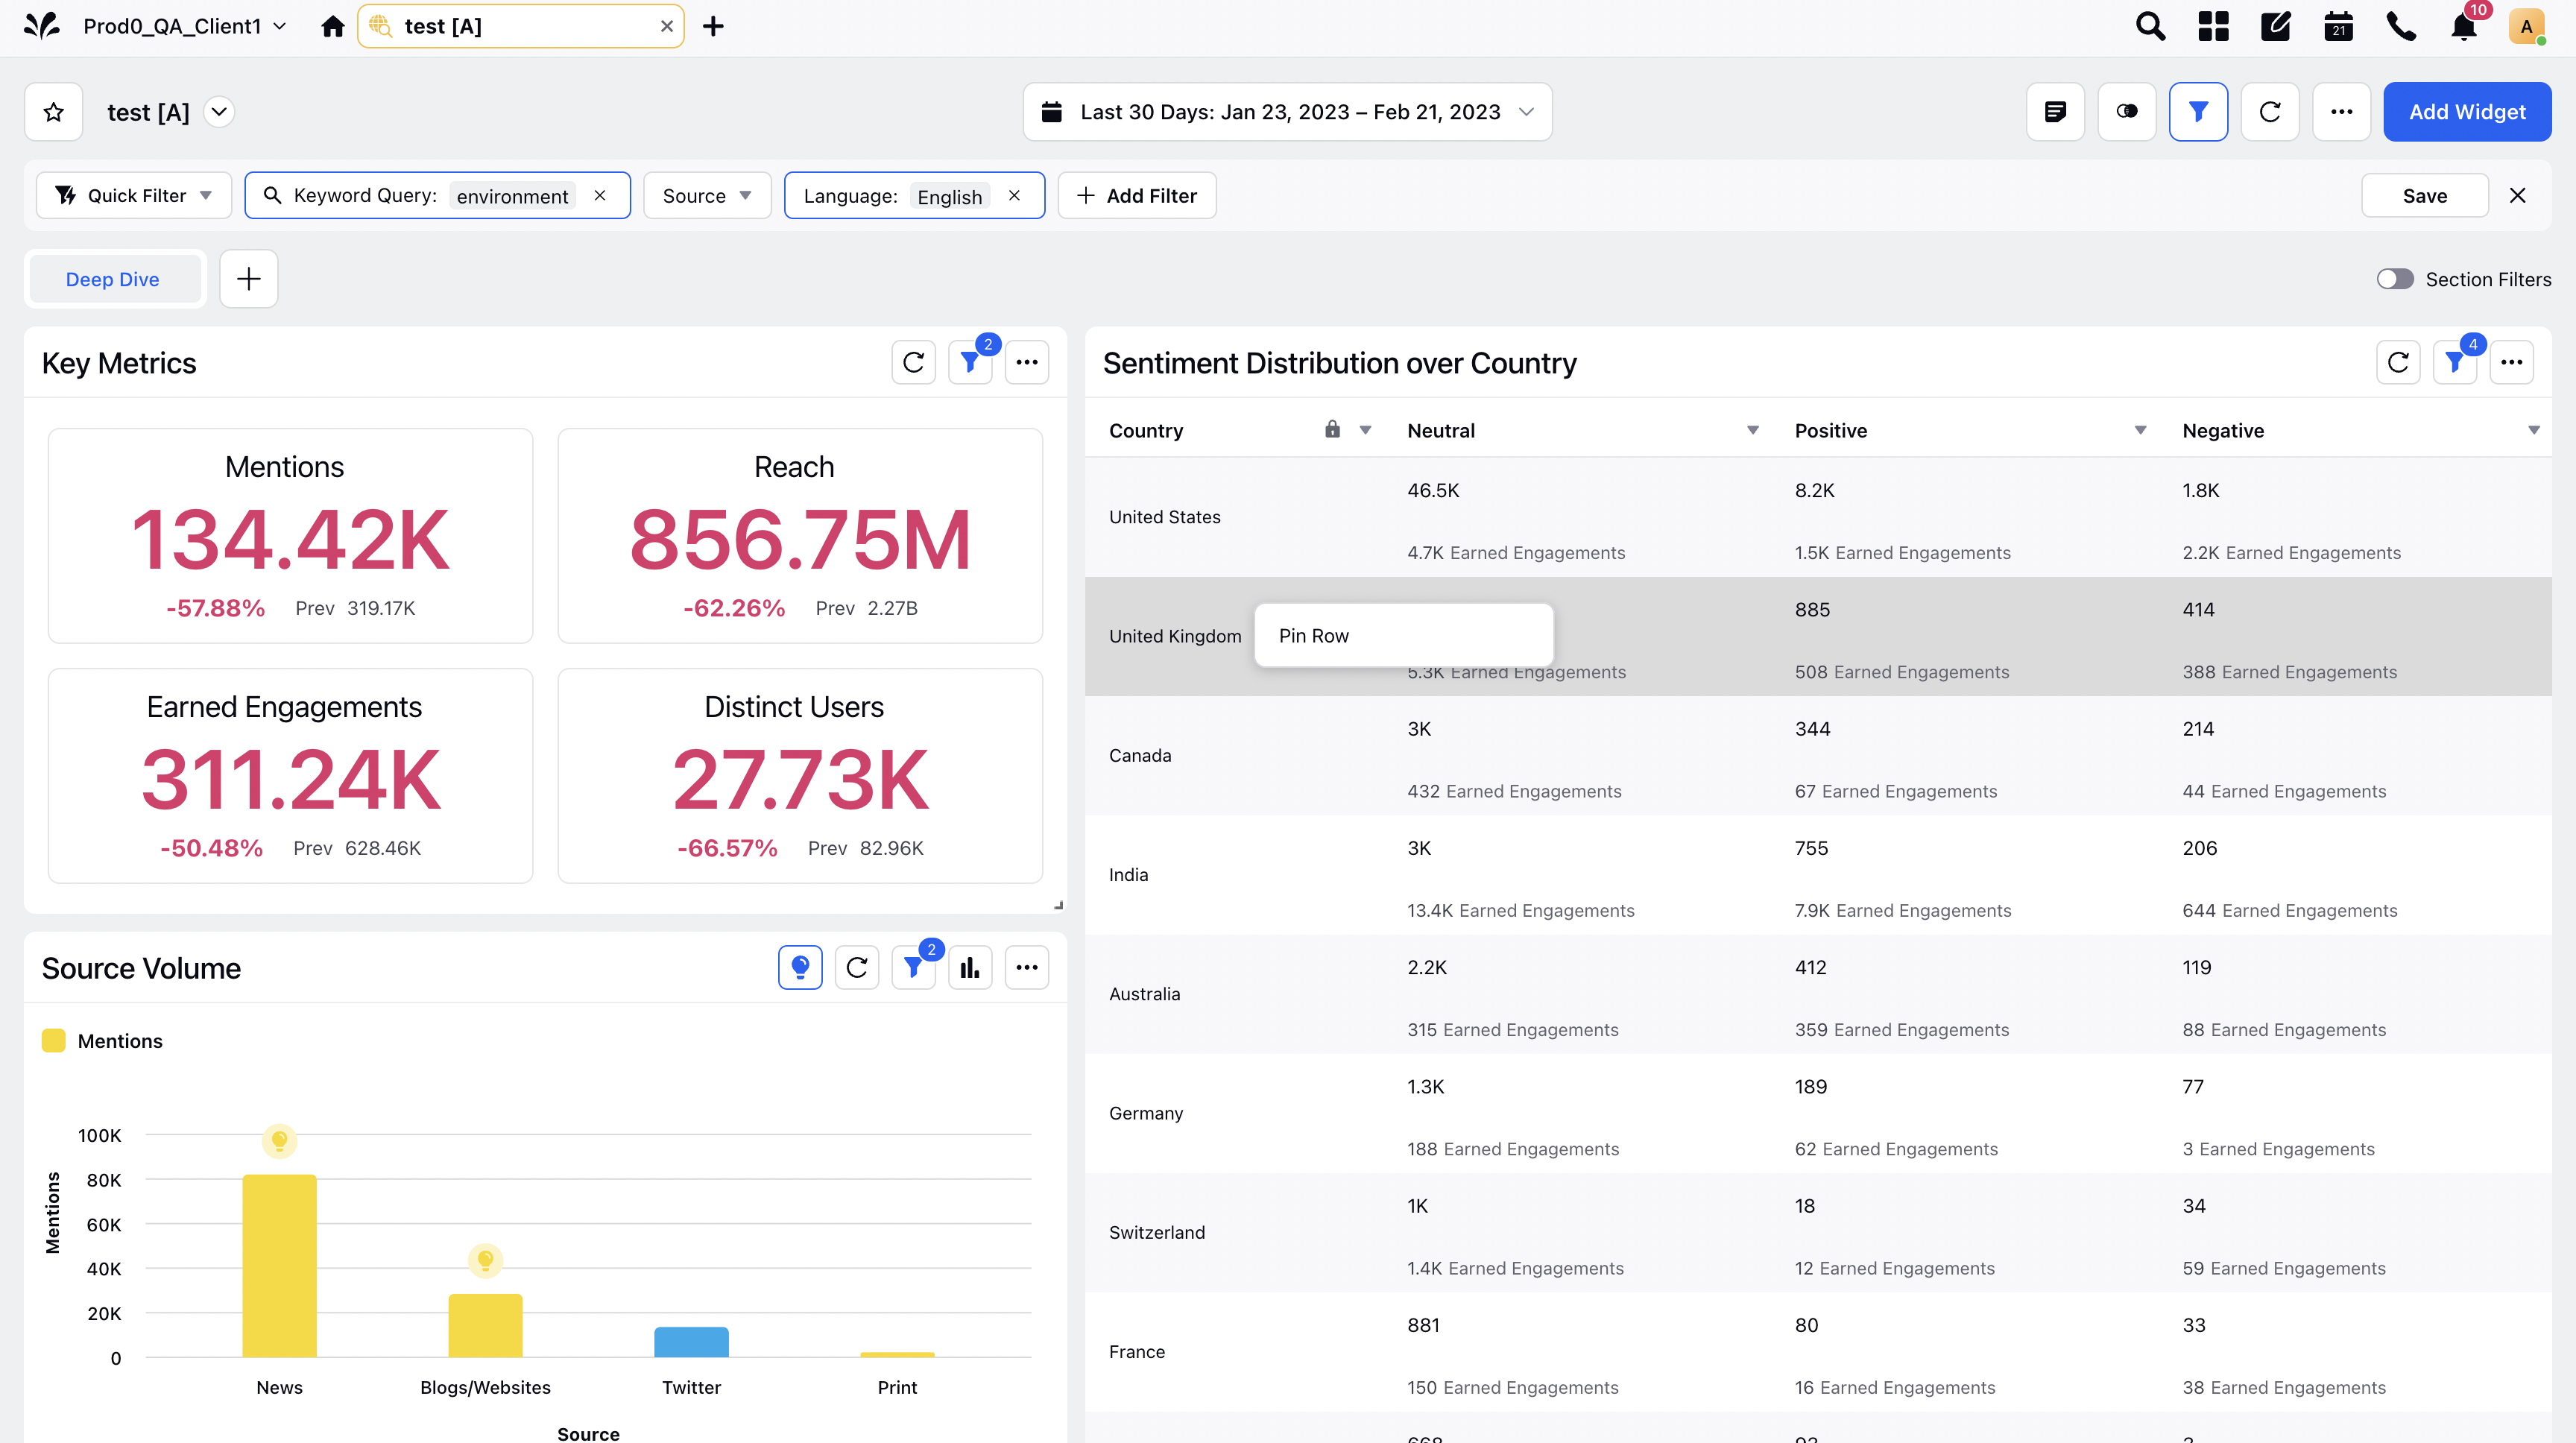Save the current filter set

point(2424,195)
